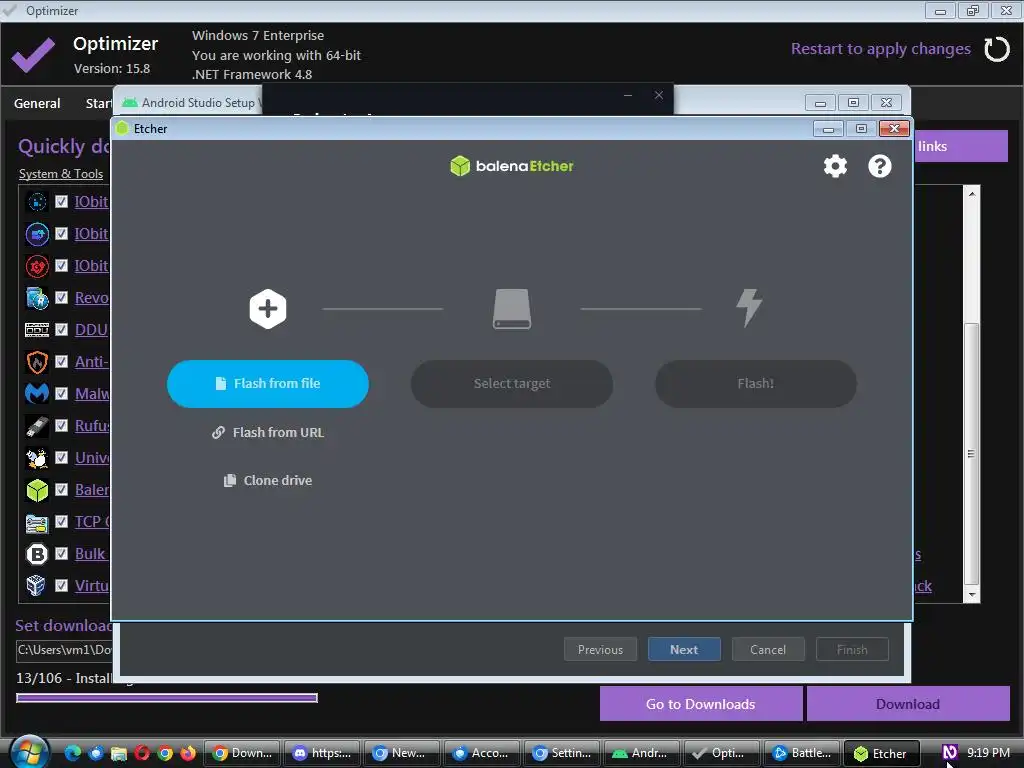Open the balenaEtcher help question mark
This screenshot has width=1024, height=768.
click(880, 166)
